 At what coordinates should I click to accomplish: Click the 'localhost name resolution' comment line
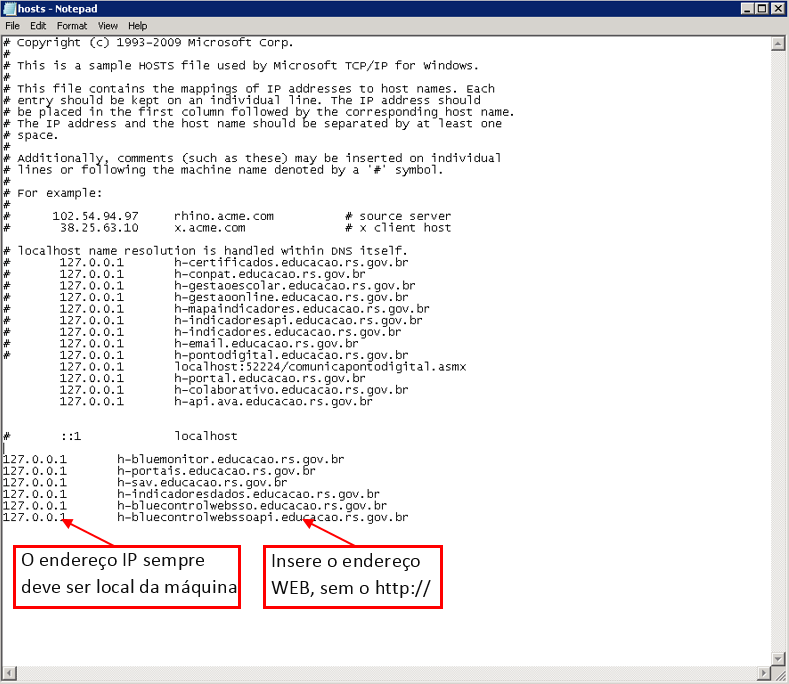tap(205, 251)
